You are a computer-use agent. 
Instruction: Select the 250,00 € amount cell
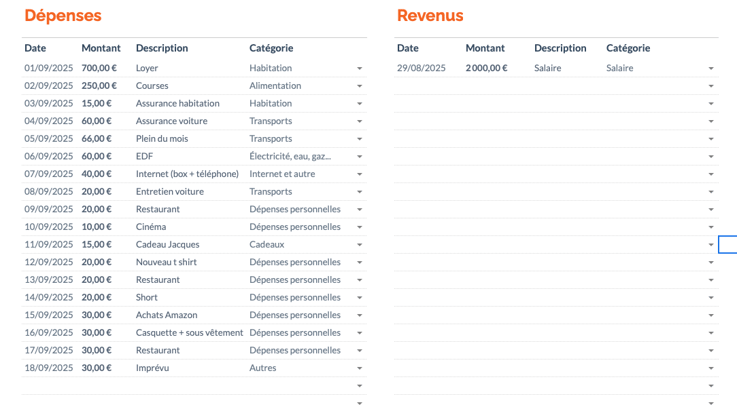point(99,86)
